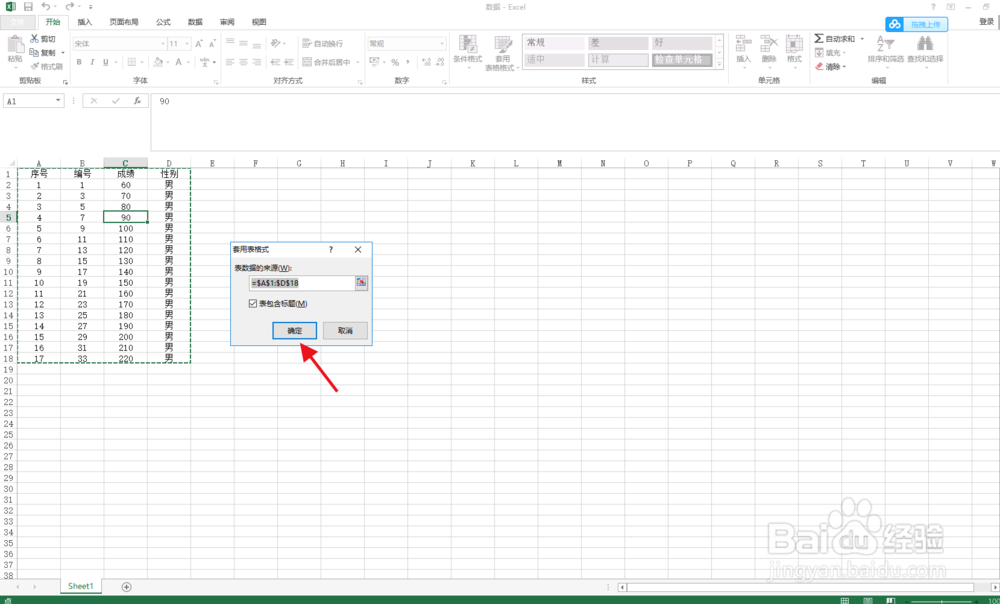Click the Save icon in quick access toolbar

[x=28, y=6]
